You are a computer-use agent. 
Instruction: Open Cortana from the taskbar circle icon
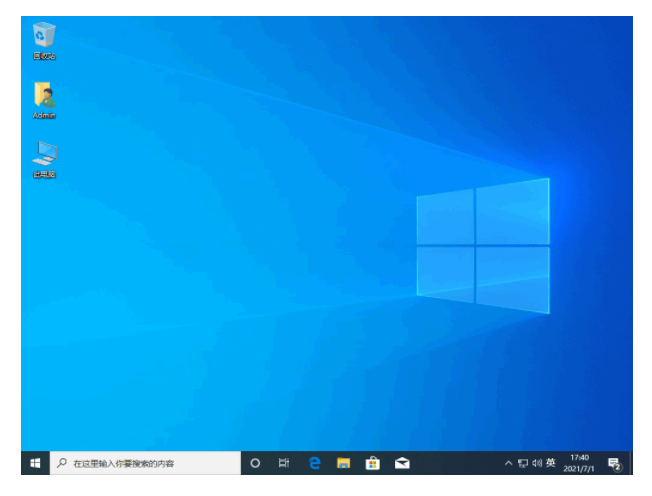pos(255,463)
